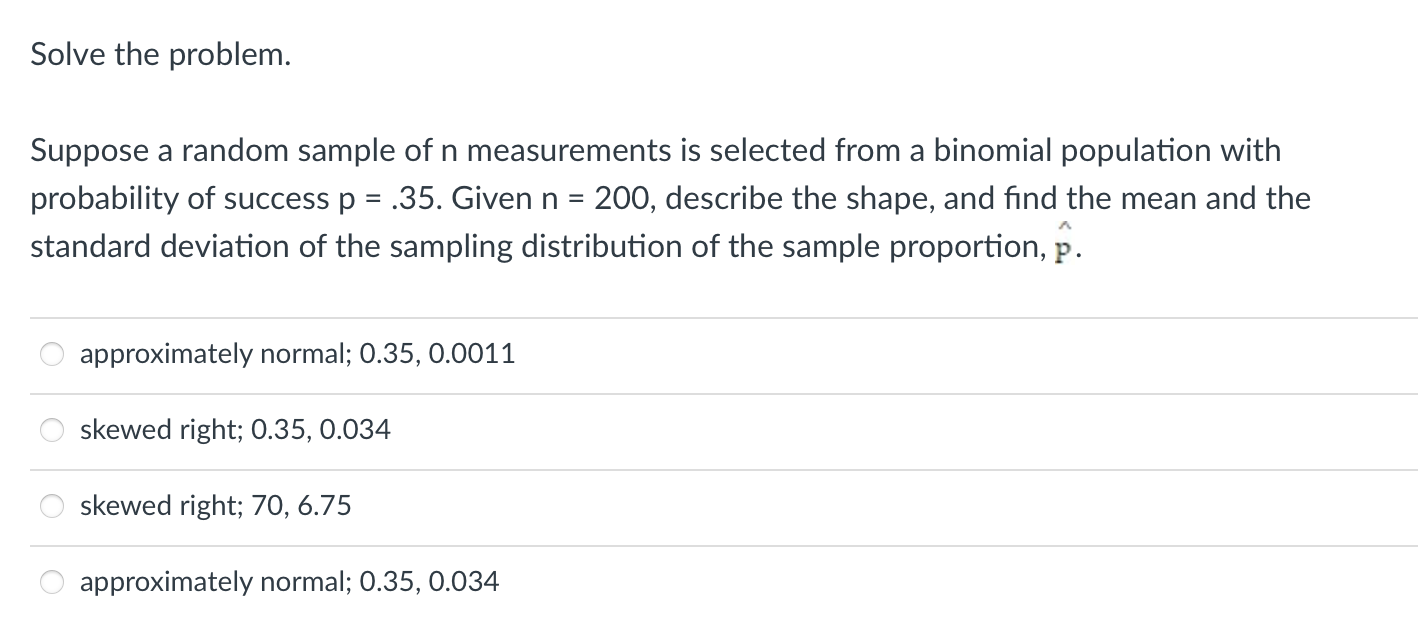
Task: Click the 'n = 200' value in question
Action: (593, 198)
